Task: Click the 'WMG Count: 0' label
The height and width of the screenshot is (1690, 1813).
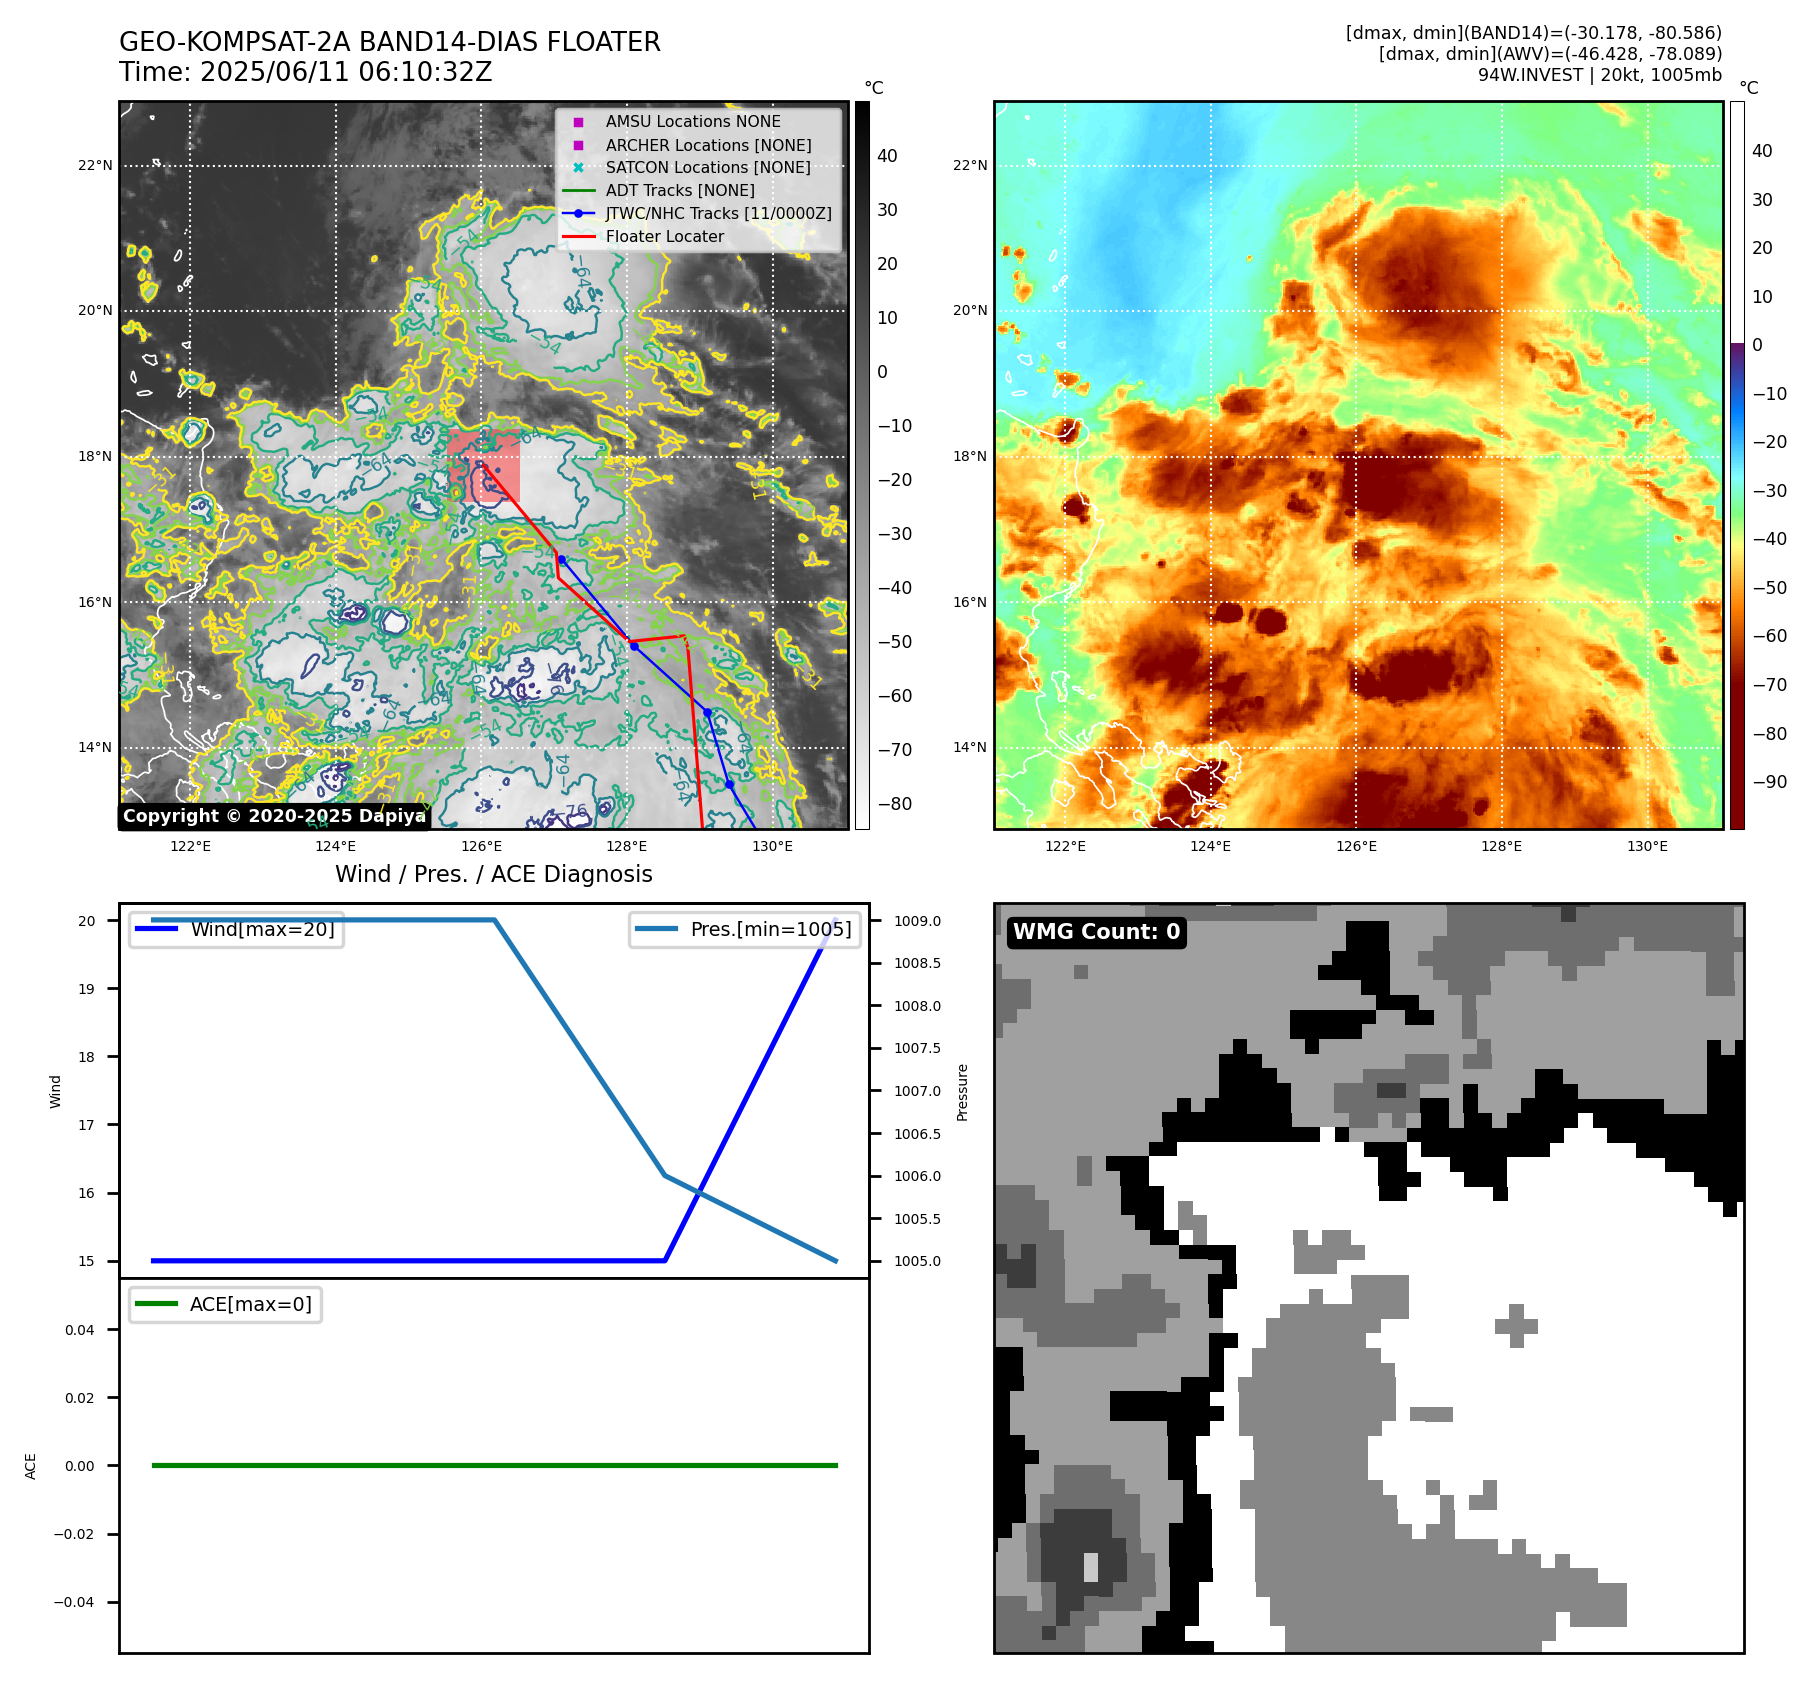Action: pyautogui.click(x=1097, y=932)
